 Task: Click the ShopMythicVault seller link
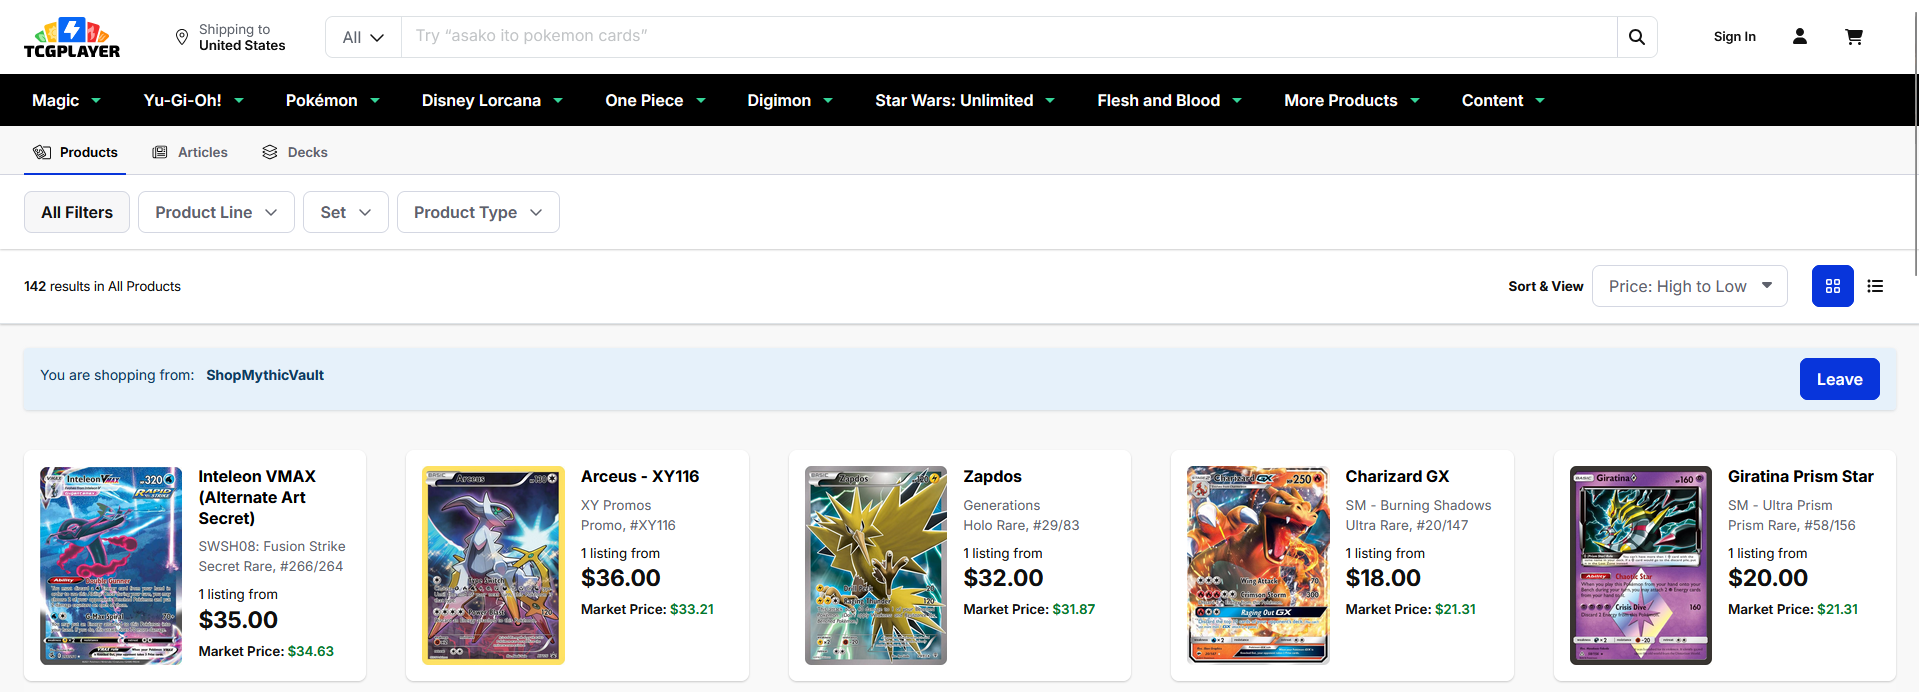pyautogui.click(x=265, y=375)
